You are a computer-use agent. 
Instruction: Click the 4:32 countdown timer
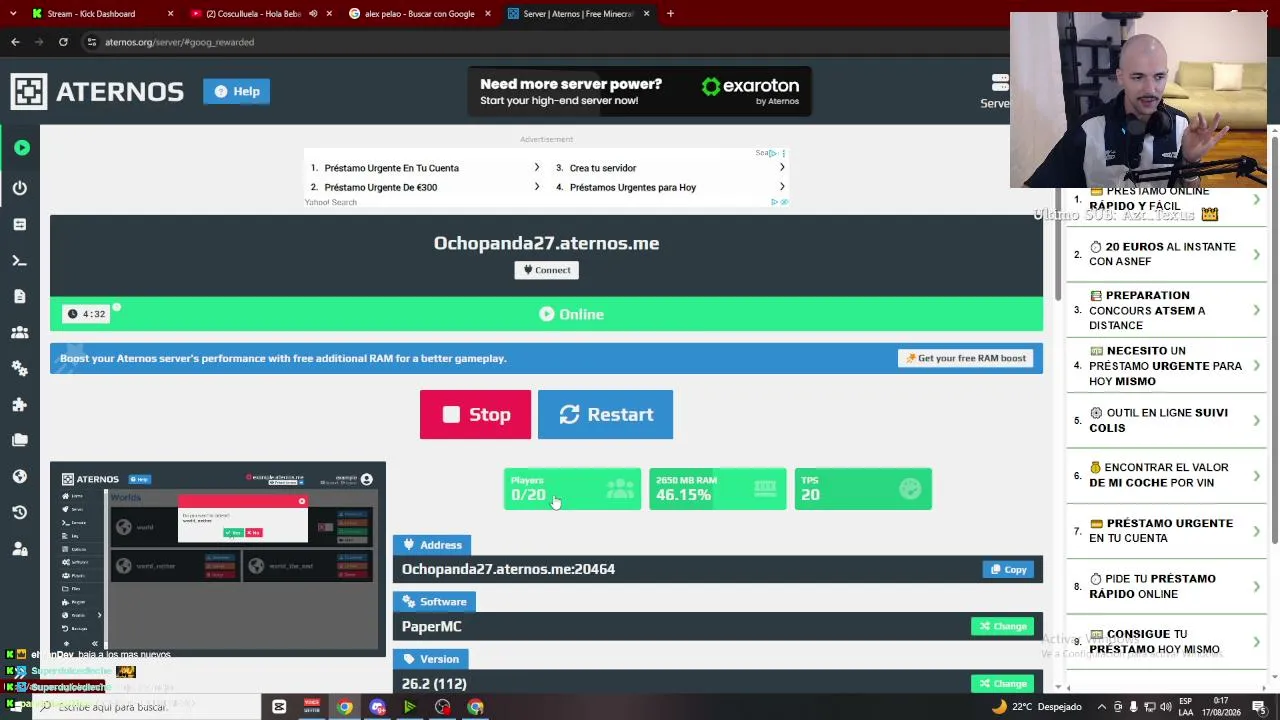pyautogui.click(x=87, y=314)
